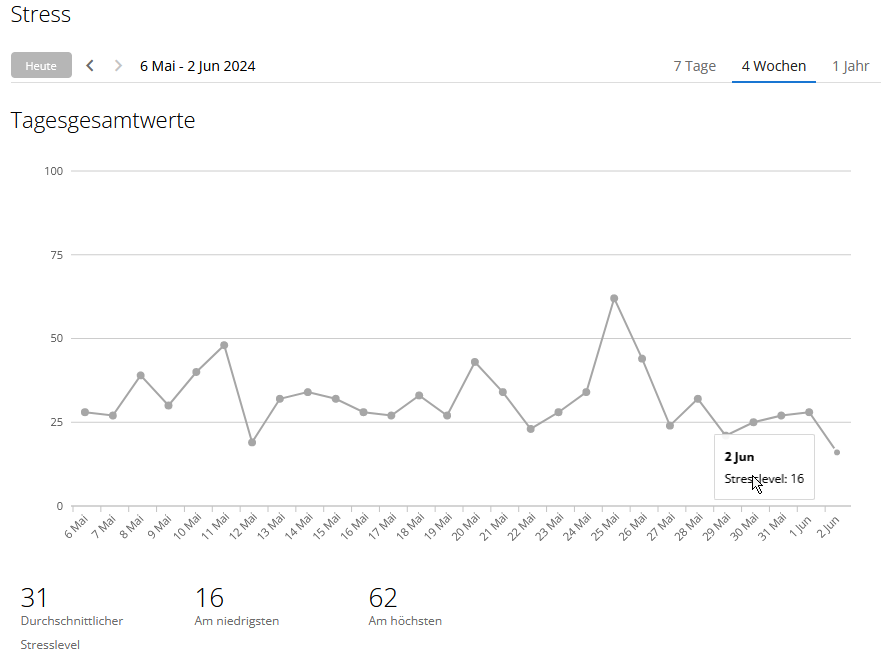This screenshot has width=891, height=671.
Task: Click the 26 Mai data point
Action: 642,359
